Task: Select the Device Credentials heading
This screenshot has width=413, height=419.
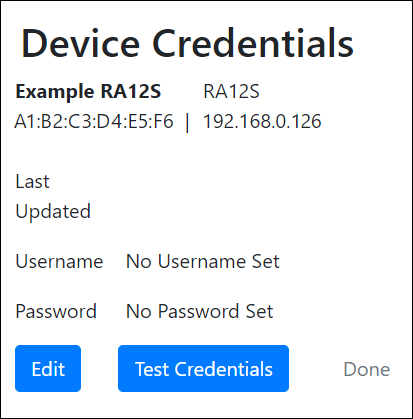Action: coord(187,44)
